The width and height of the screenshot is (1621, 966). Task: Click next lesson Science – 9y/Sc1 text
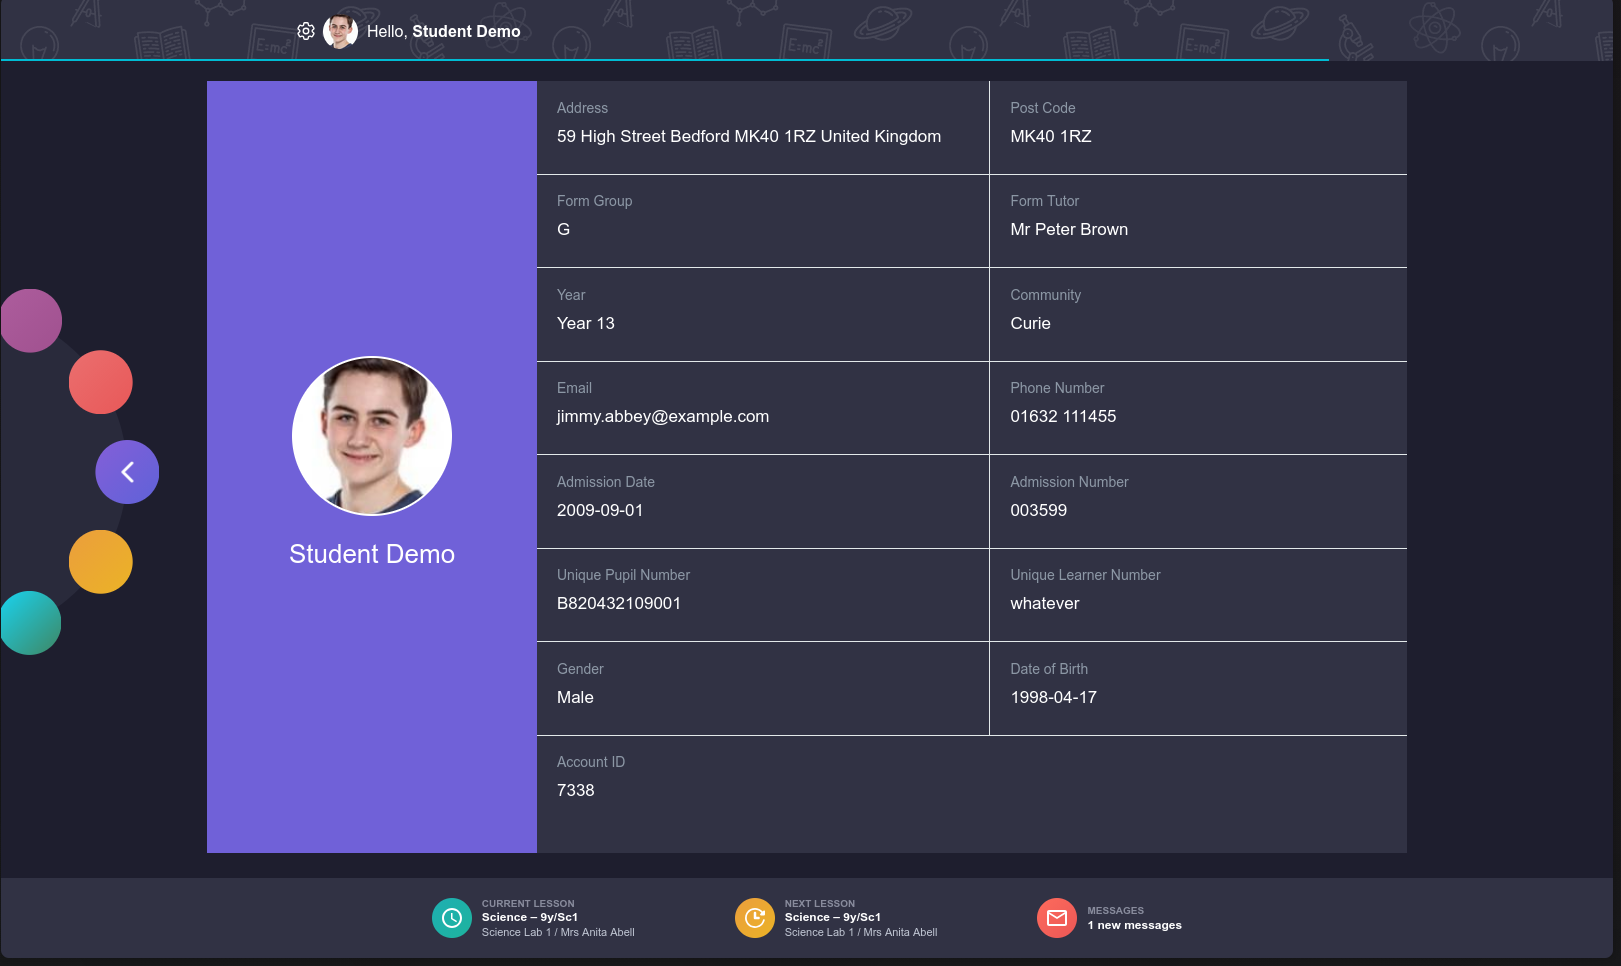click(833, 917)
